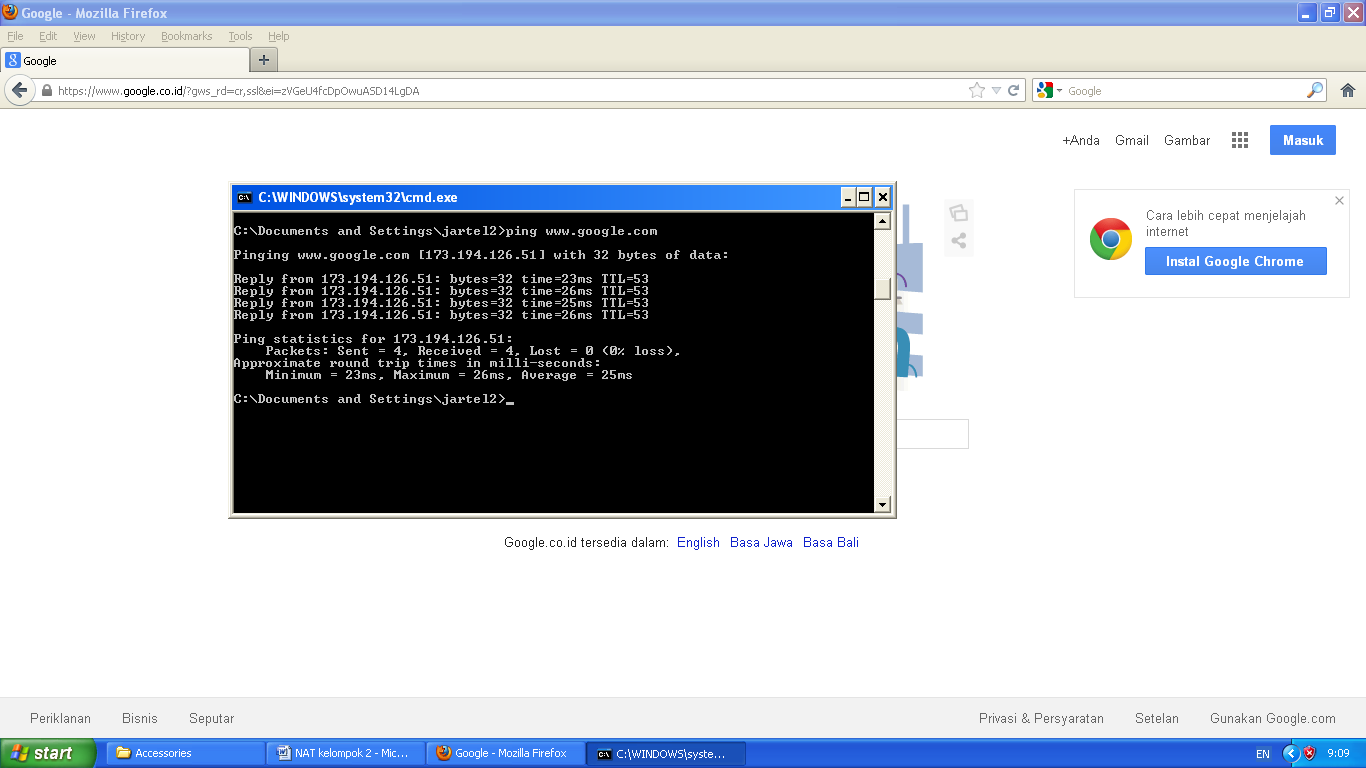Click the padlock site identity icon

(x=46, y=91)
